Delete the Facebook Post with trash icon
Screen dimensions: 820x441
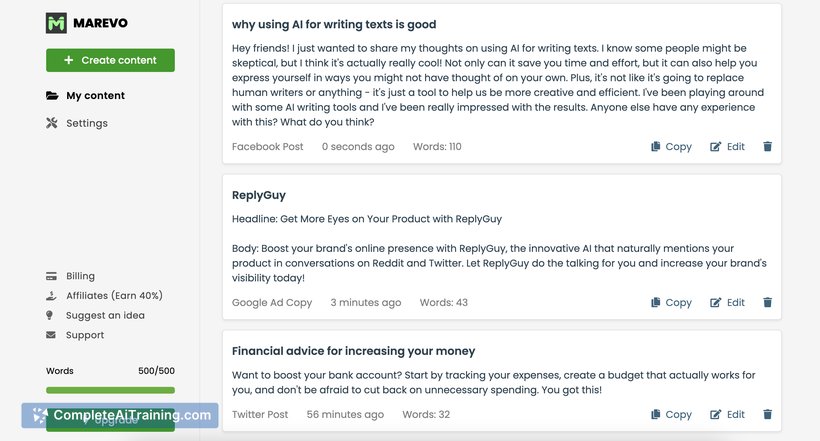pos(767,146)
